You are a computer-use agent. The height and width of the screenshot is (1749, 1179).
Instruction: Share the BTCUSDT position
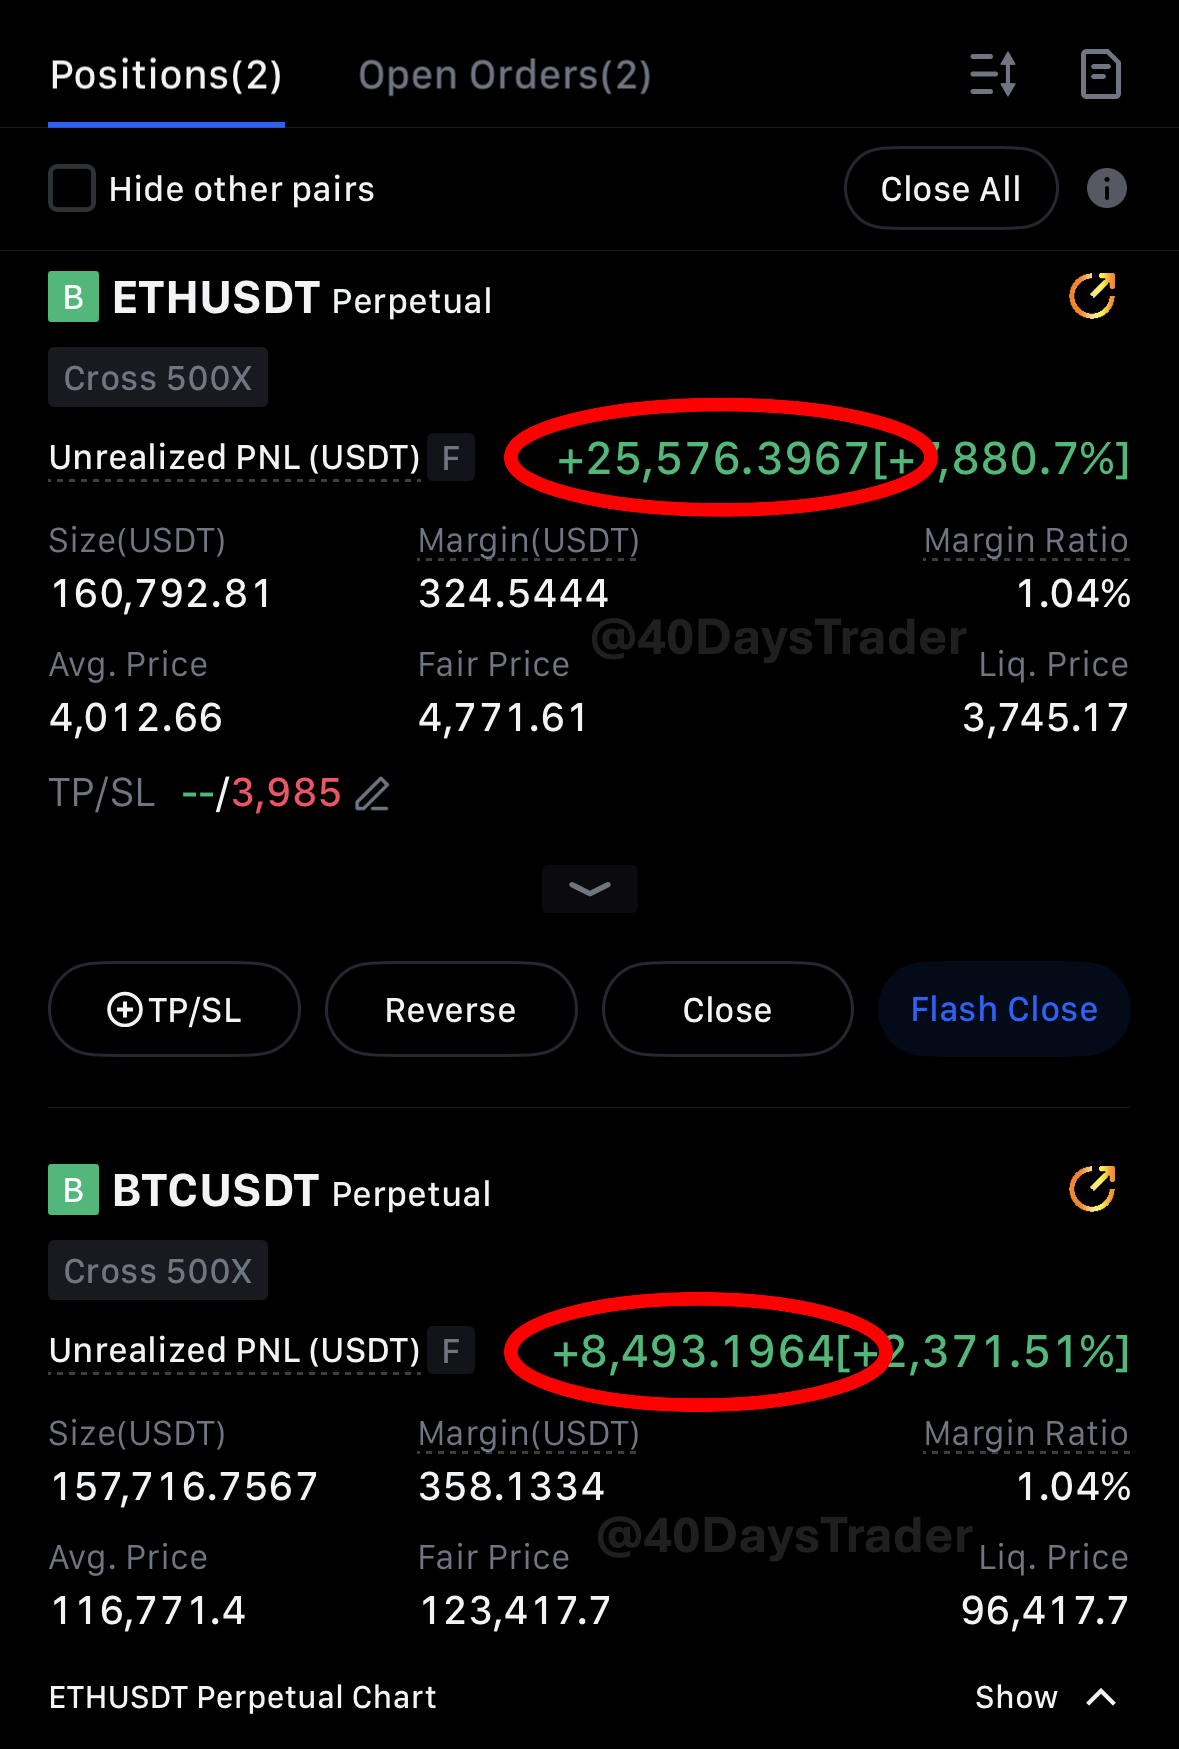[x=1092, y=1189]
